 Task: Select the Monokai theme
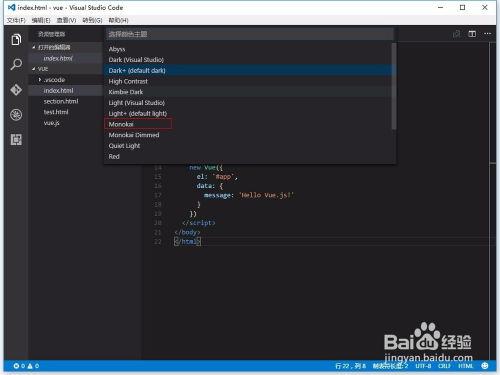coord(248,124)
